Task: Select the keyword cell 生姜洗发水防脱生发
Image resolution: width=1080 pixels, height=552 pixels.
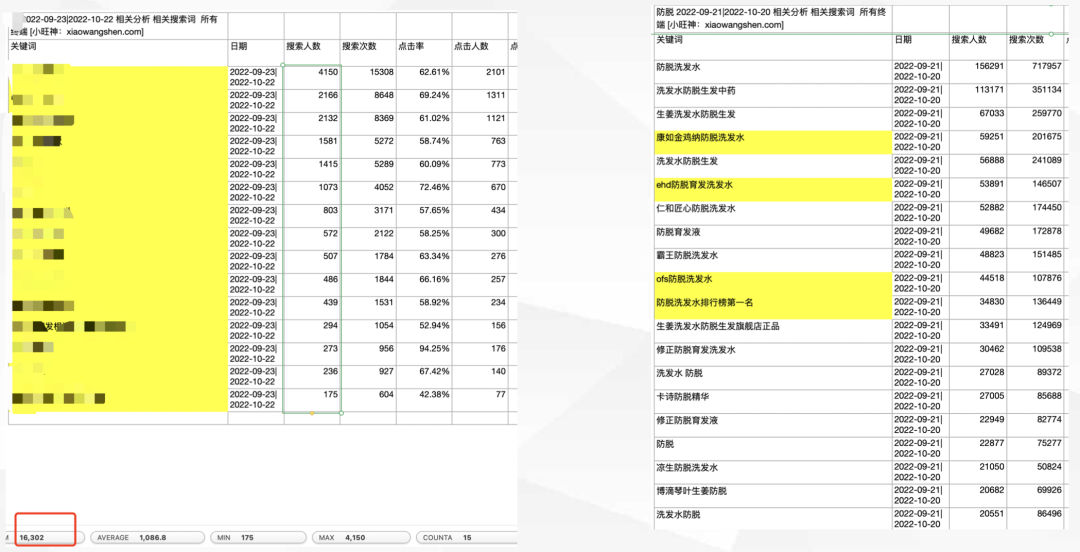Action: tap(773, 119)
